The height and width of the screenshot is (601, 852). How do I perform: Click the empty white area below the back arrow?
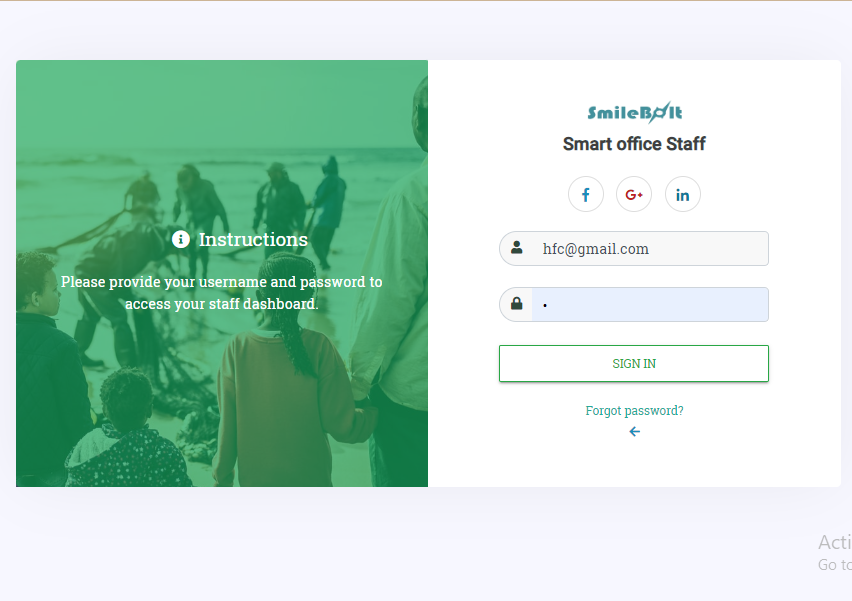(634, 463)
